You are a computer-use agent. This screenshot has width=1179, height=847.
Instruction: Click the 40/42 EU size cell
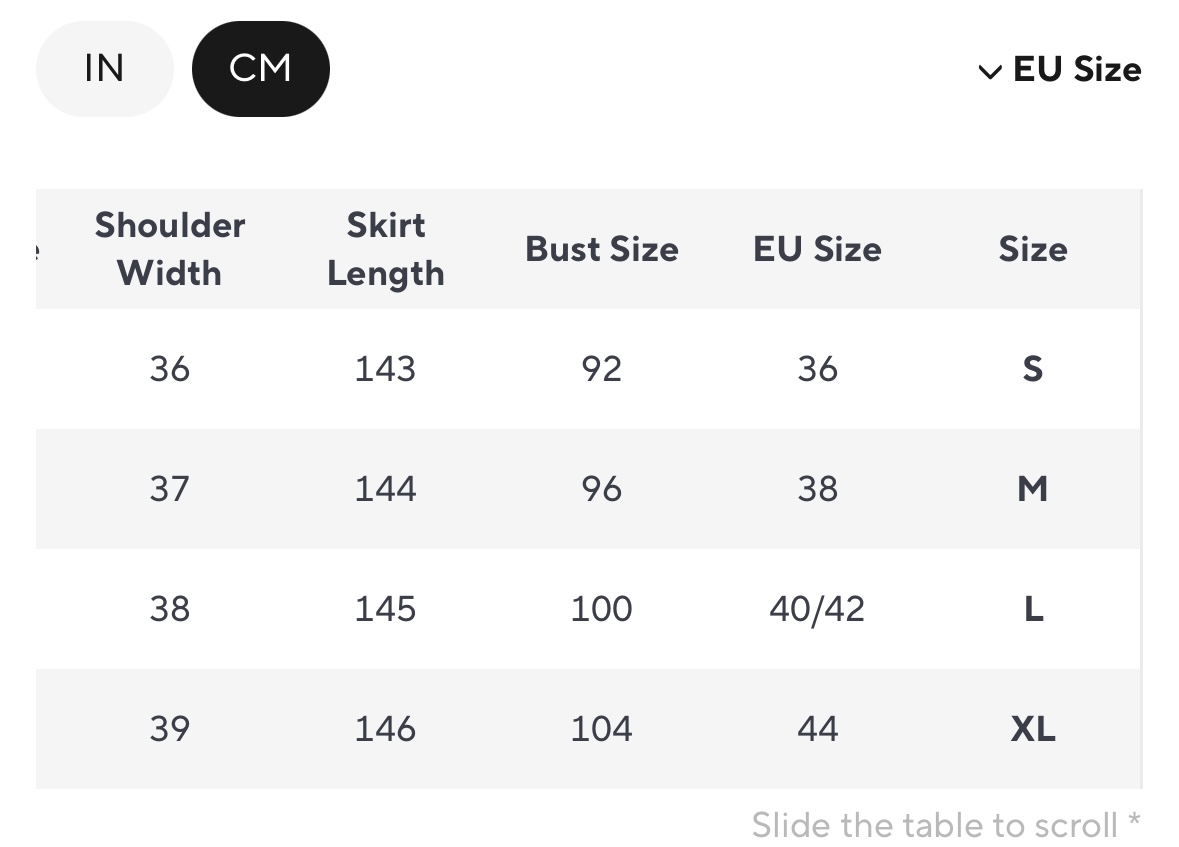click(817, 609)
